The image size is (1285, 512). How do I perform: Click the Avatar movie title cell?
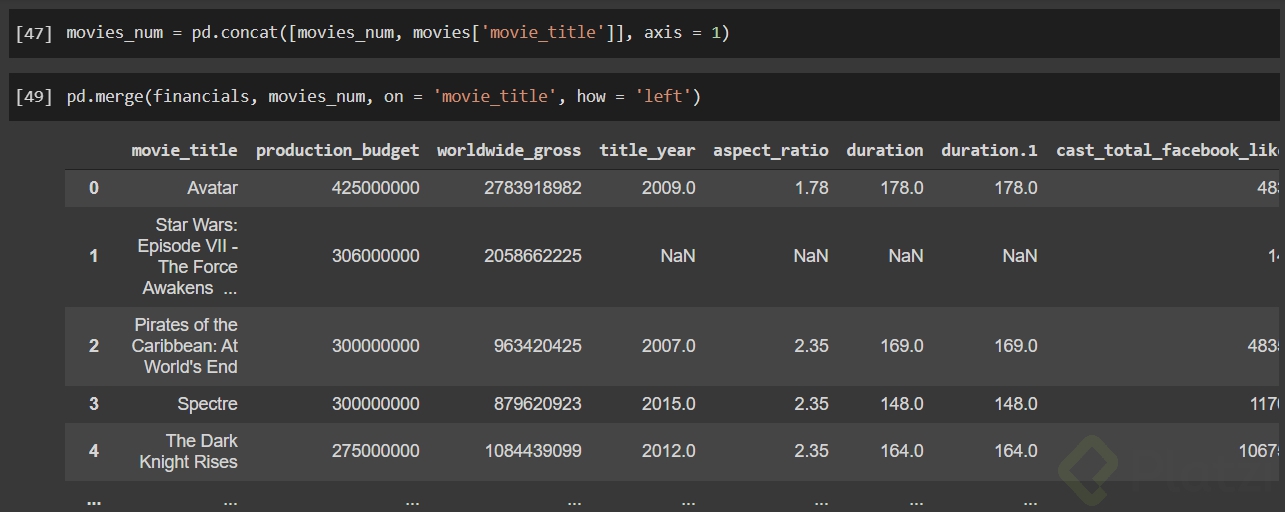(212, 188)
